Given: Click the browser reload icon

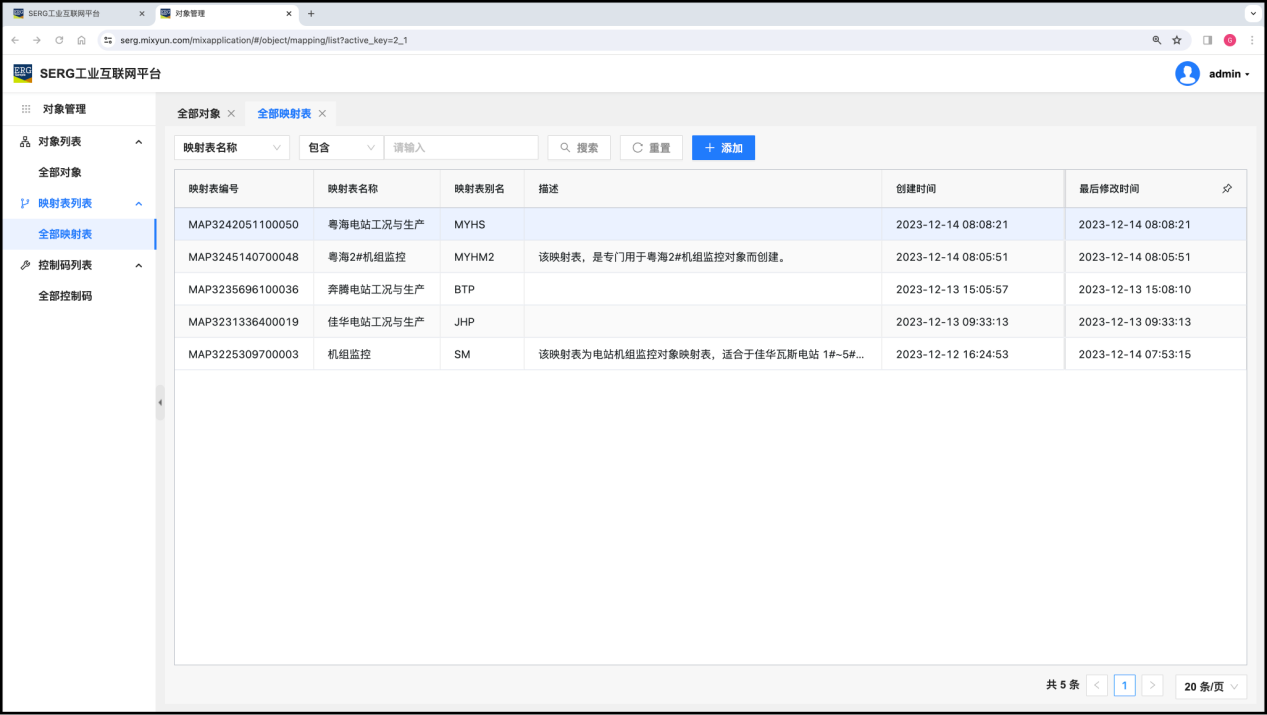Looking at the screenshot, I should (59, 40).
